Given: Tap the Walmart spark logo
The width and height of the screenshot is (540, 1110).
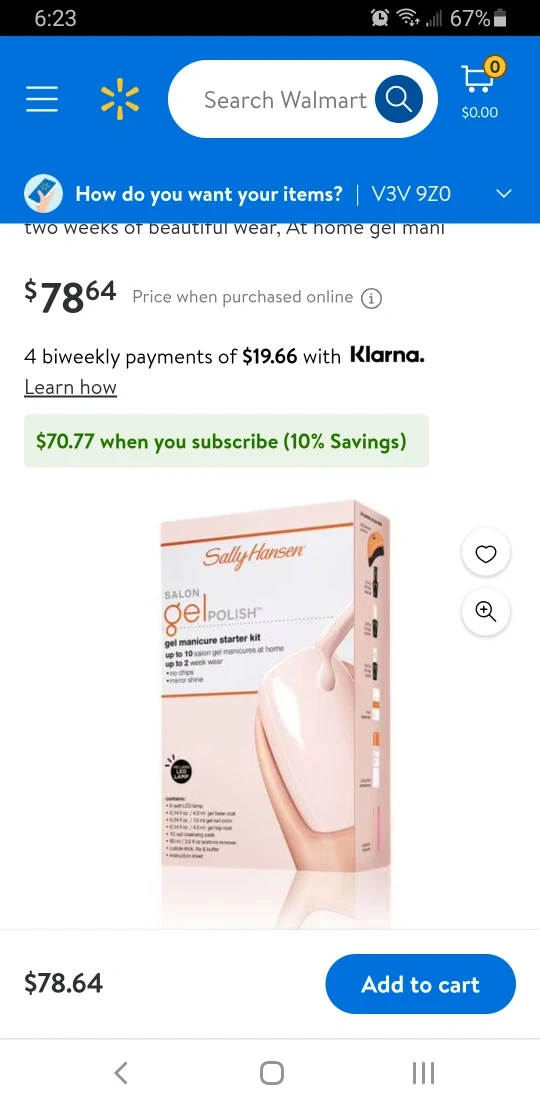Looking at the screenshot, I should click(x=120, y=99).
